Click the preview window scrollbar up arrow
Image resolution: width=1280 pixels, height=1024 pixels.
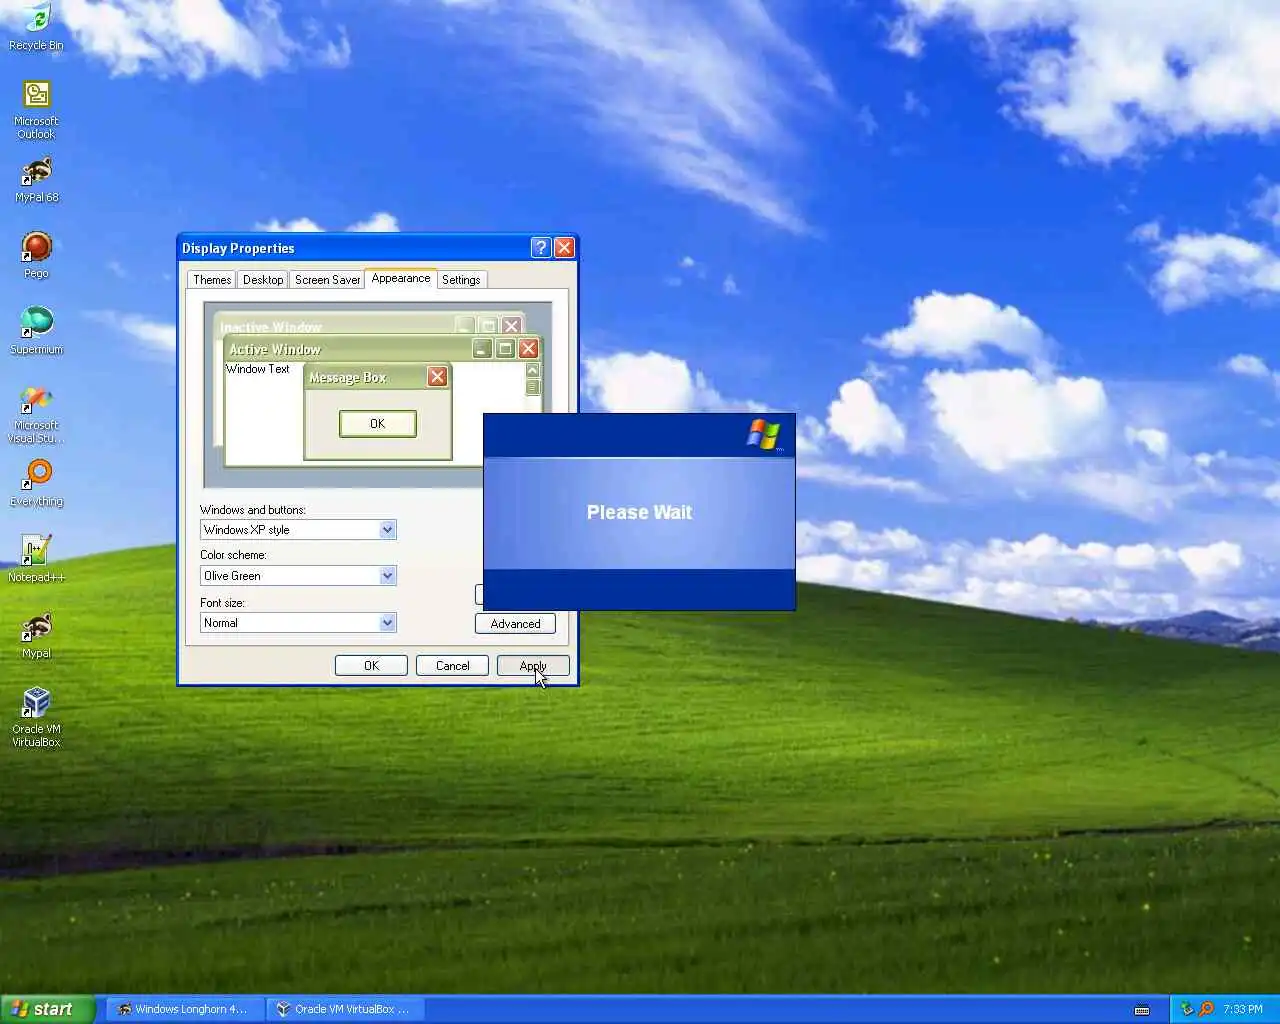tap(532, 371)
